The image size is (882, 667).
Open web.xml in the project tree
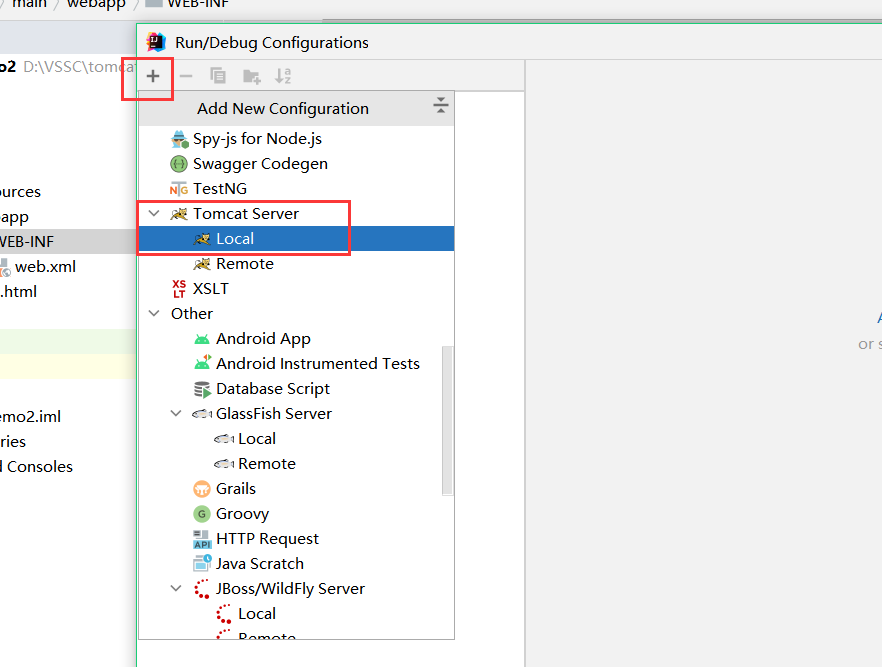(45, 267)
